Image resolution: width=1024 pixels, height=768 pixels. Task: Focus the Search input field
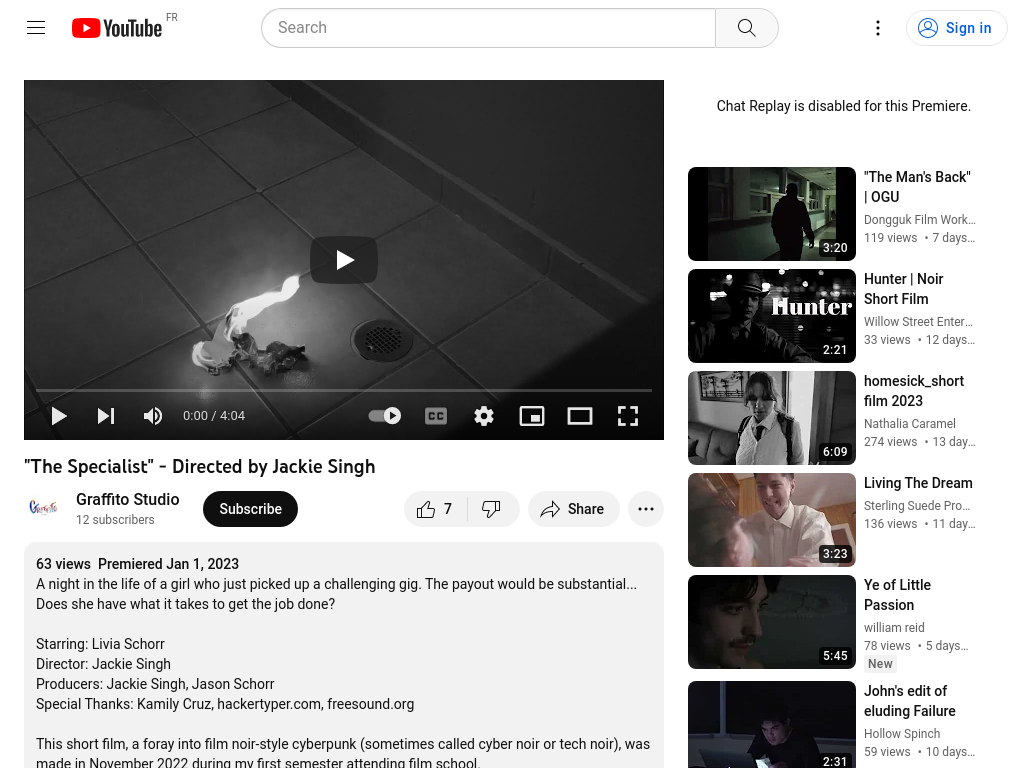(x=488, y=27)
